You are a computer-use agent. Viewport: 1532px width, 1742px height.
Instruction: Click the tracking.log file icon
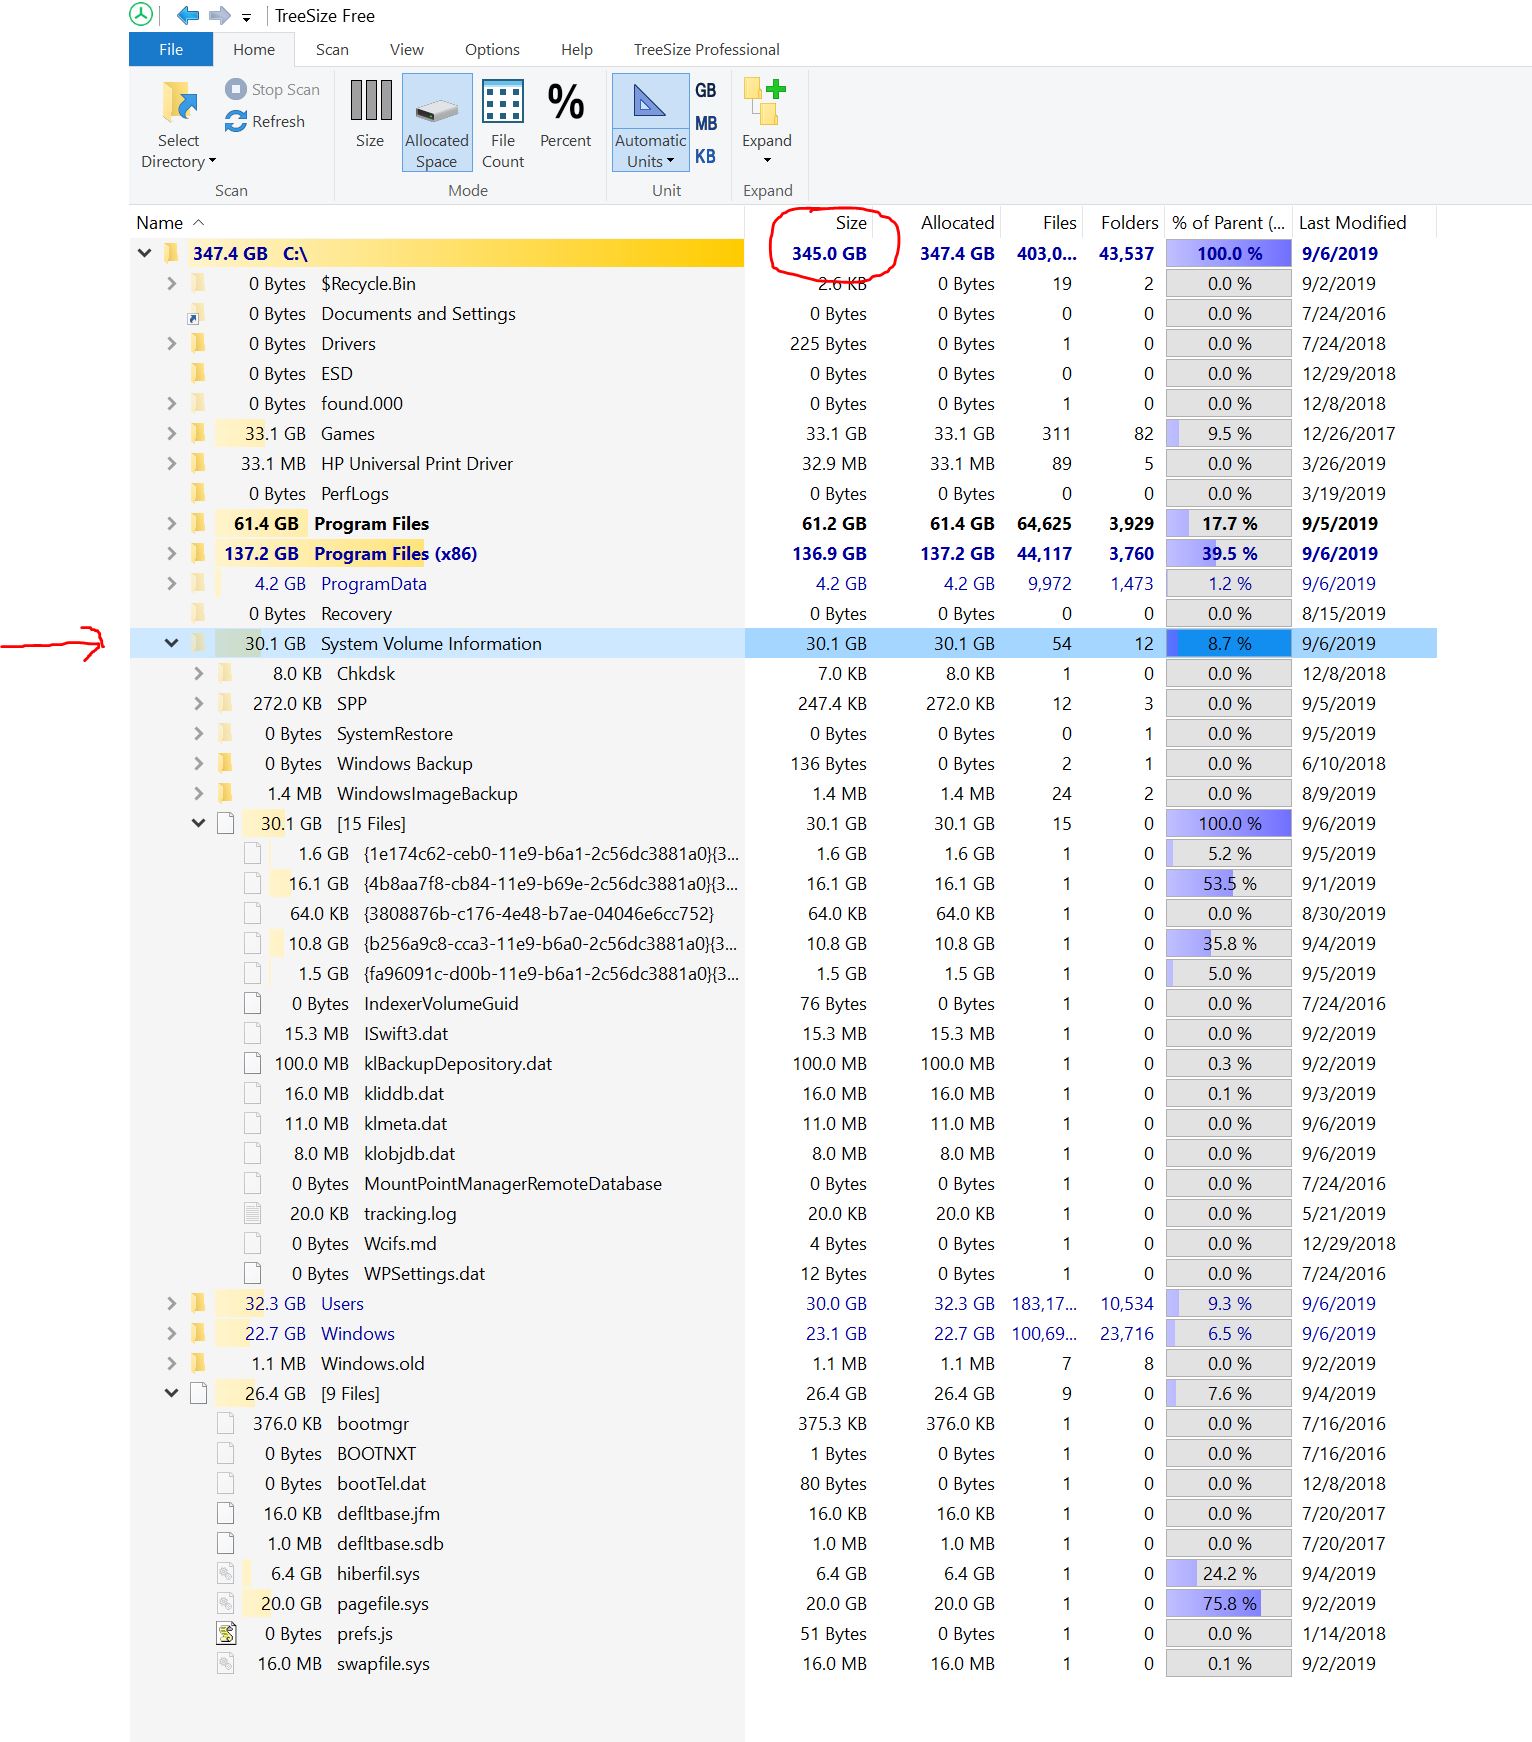click(253, 1213)
